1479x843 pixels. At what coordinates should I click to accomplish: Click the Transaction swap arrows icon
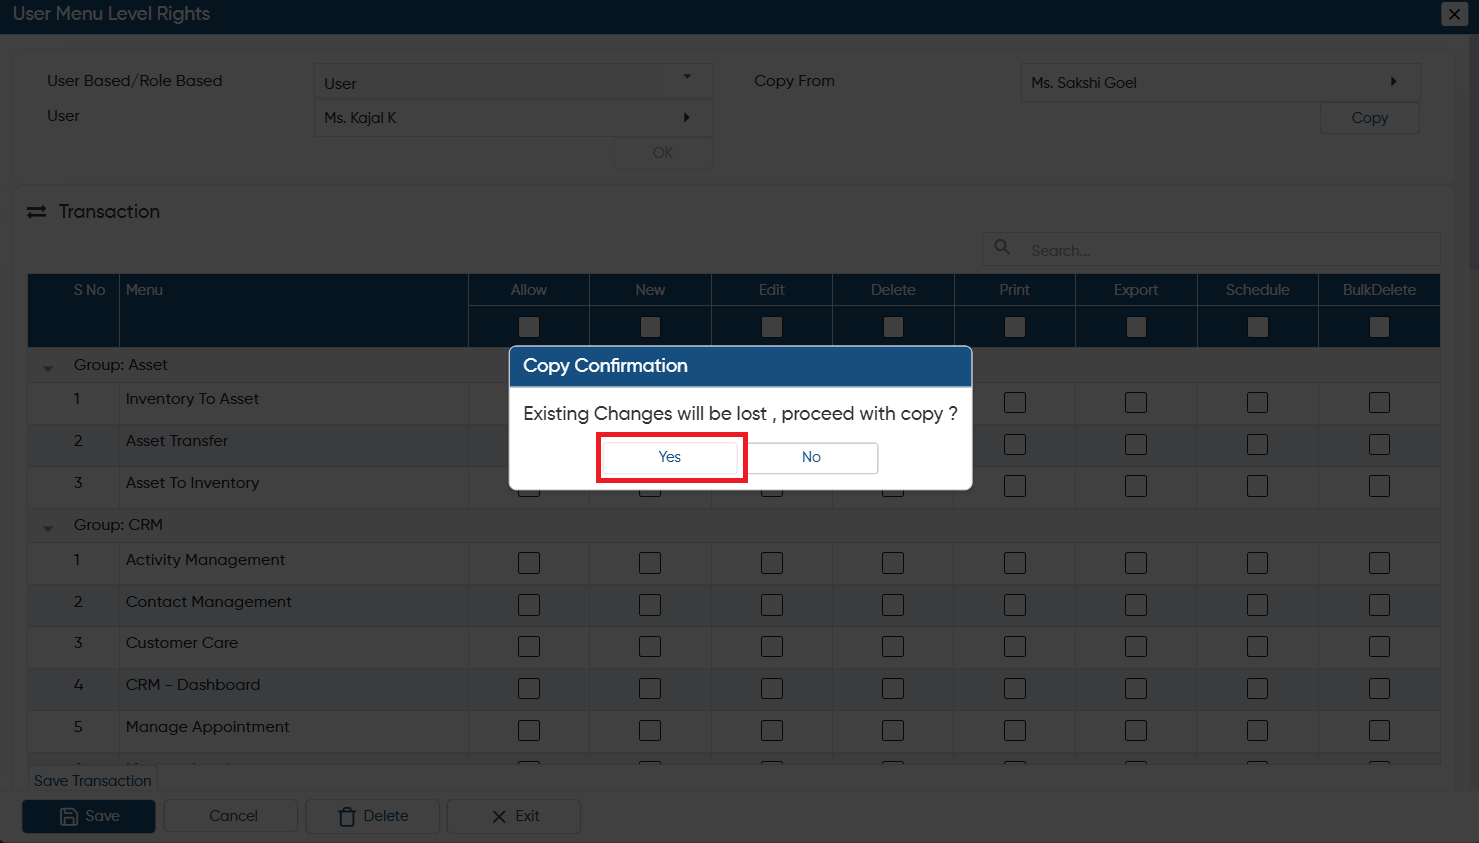pyautogui.click(x=37, y=212)
